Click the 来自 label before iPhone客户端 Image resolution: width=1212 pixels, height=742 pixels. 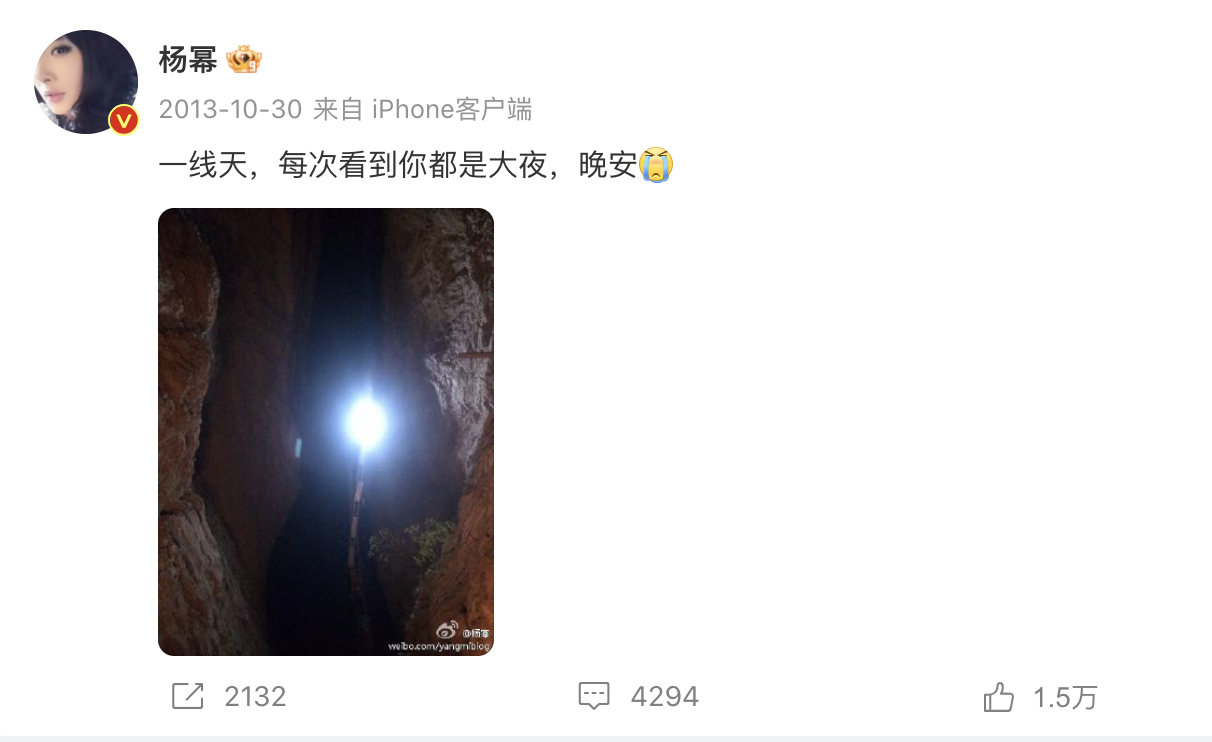pos(338,110)
